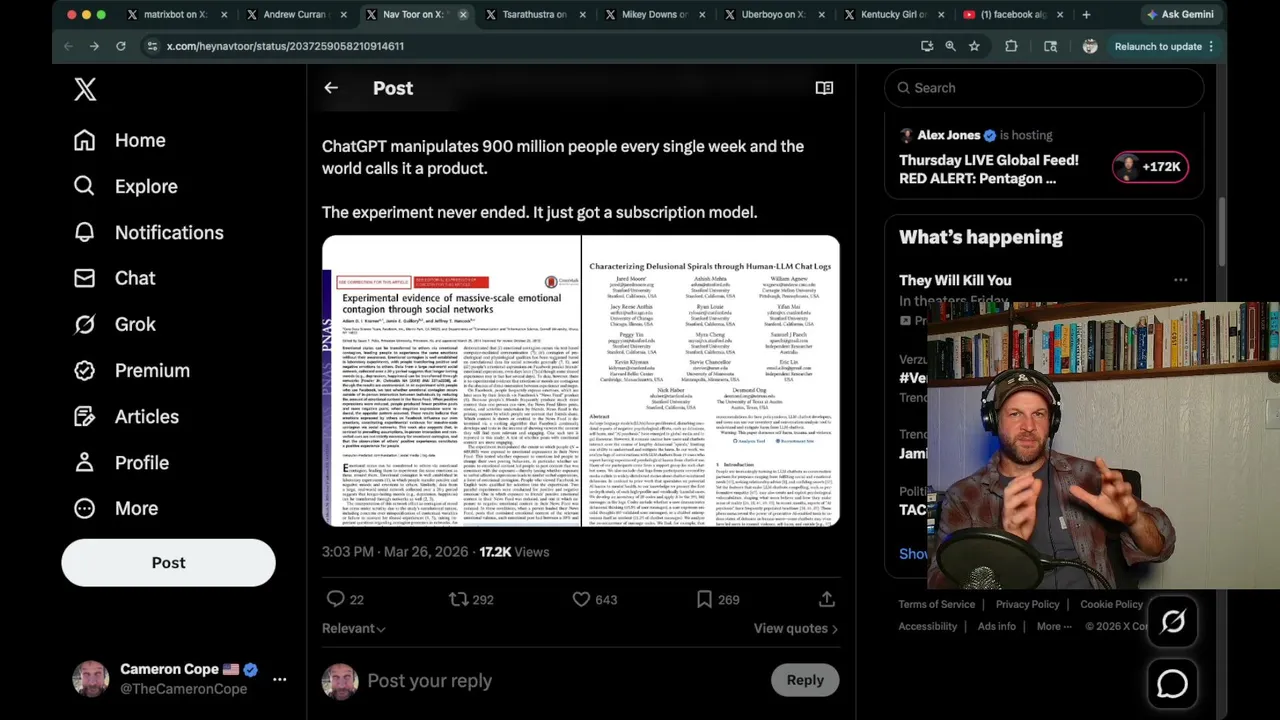Switch to the Kentucky Girl tab
The height and width of the screenshot is (720, 1280).
click(x=893, y=15)
